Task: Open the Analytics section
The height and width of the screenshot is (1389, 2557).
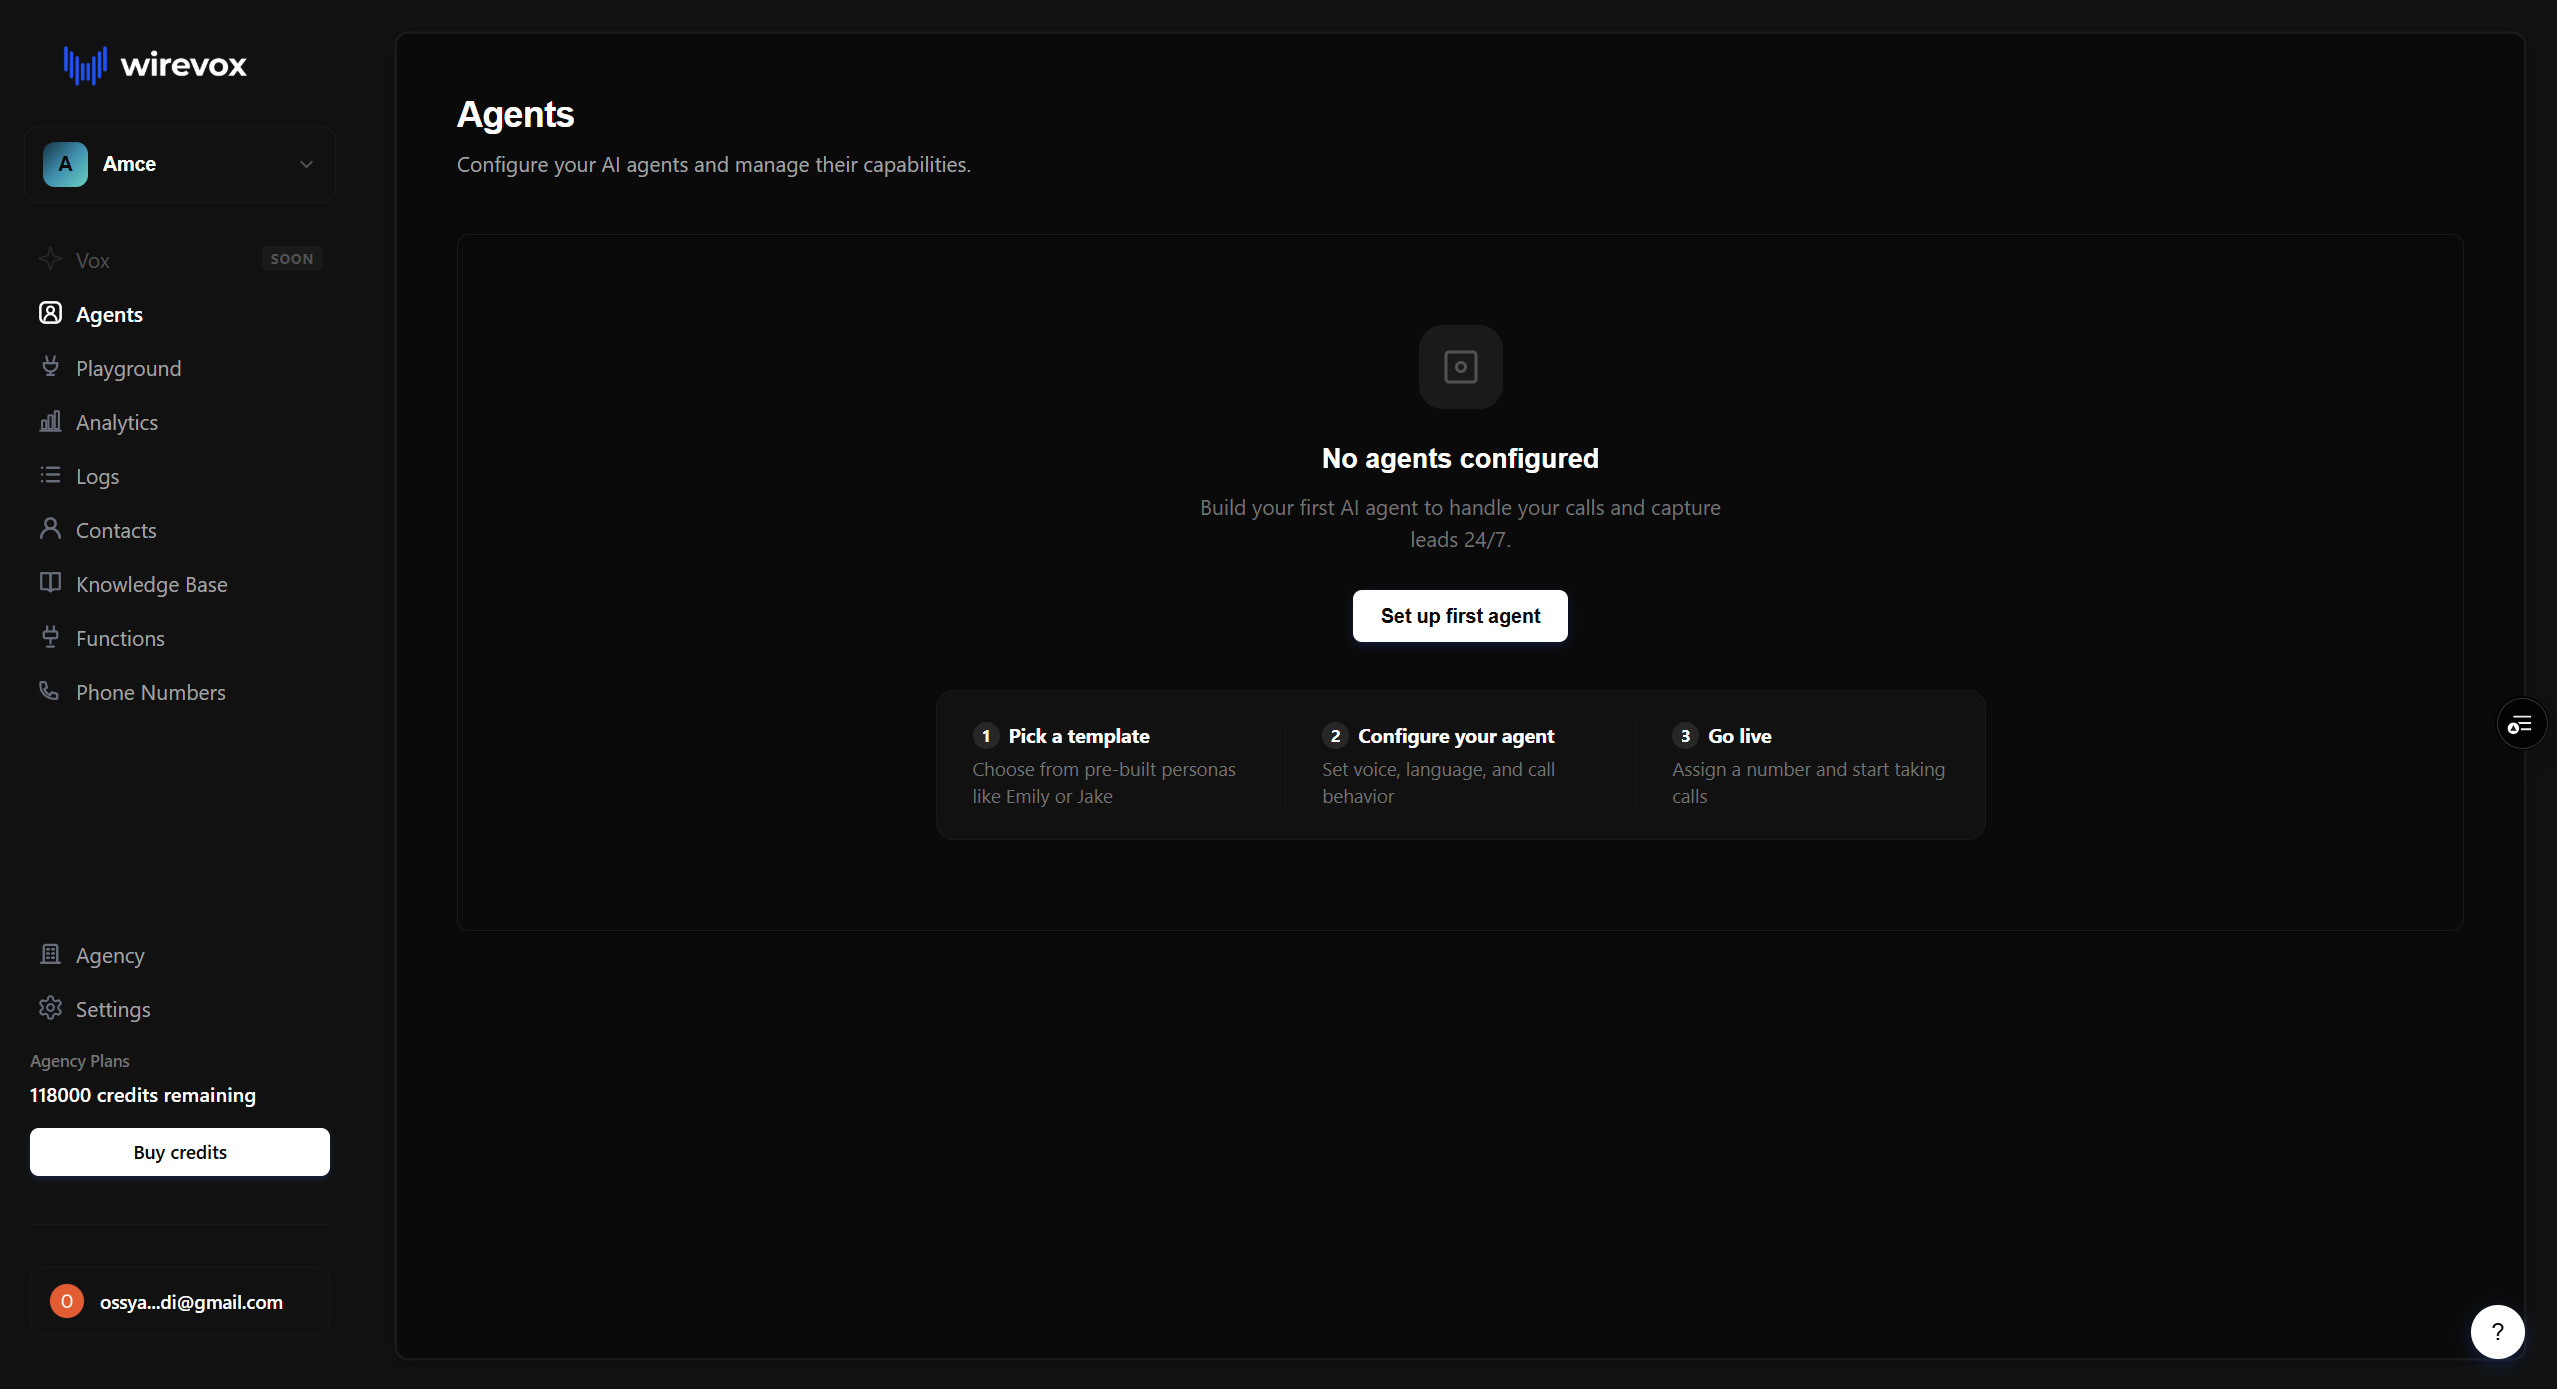Action: click(117, 422)
